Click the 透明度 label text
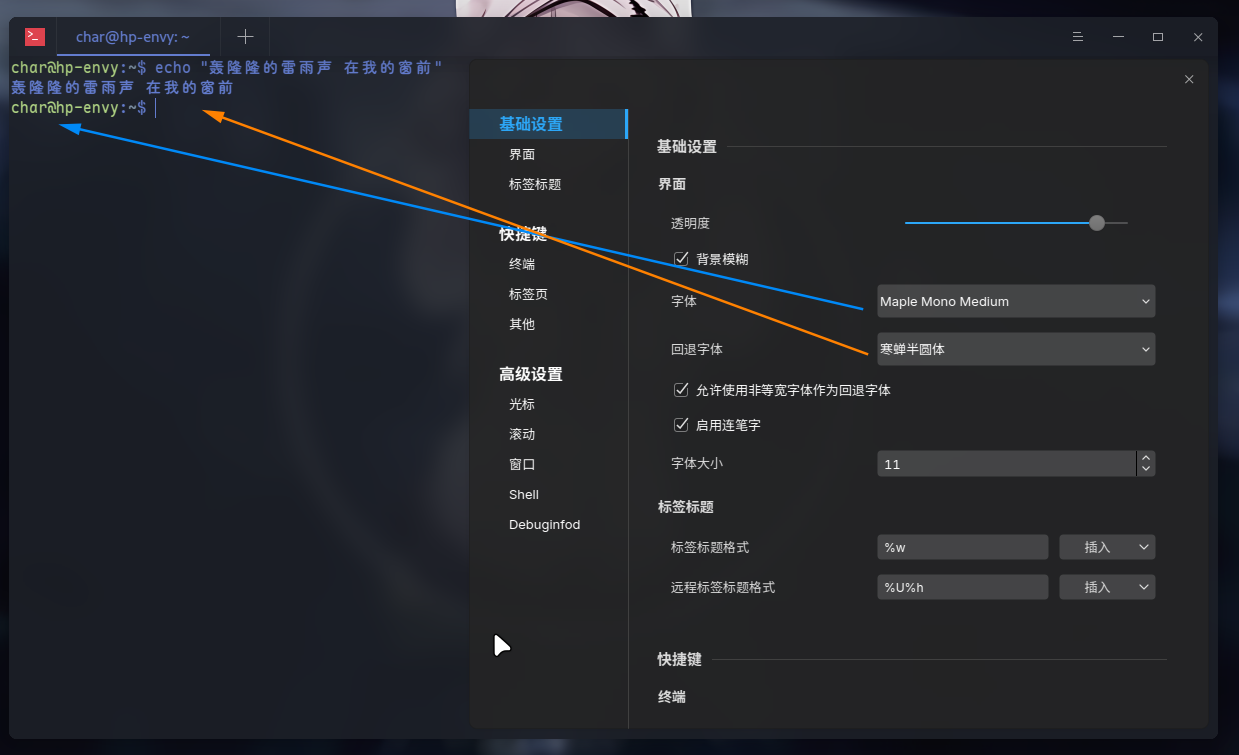 [690, 223]
